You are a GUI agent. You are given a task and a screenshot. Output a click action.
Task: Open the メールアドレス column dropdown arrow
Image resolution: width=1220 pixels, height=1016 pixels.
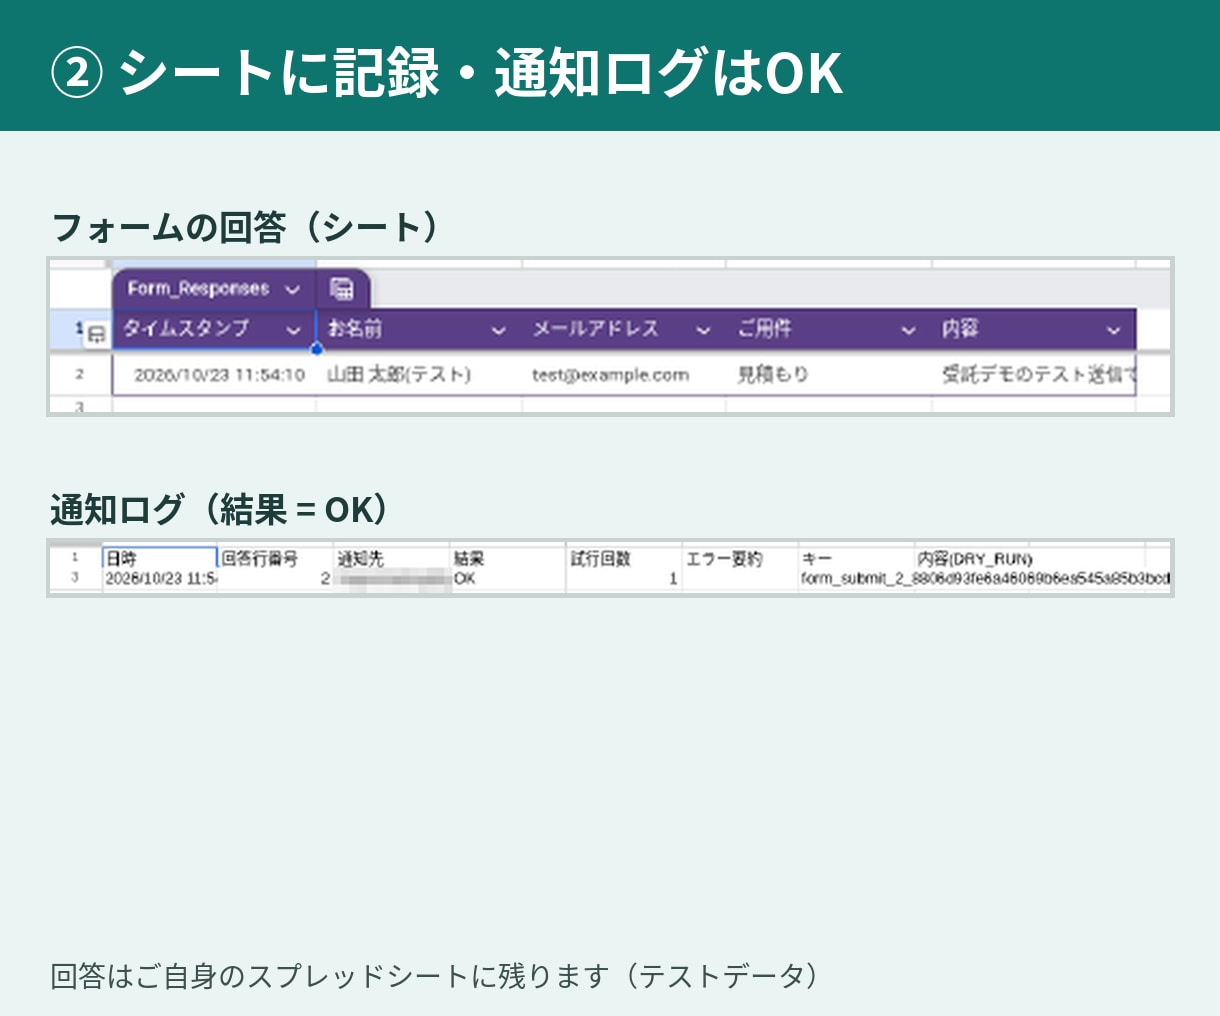click(x=703, y=330)
